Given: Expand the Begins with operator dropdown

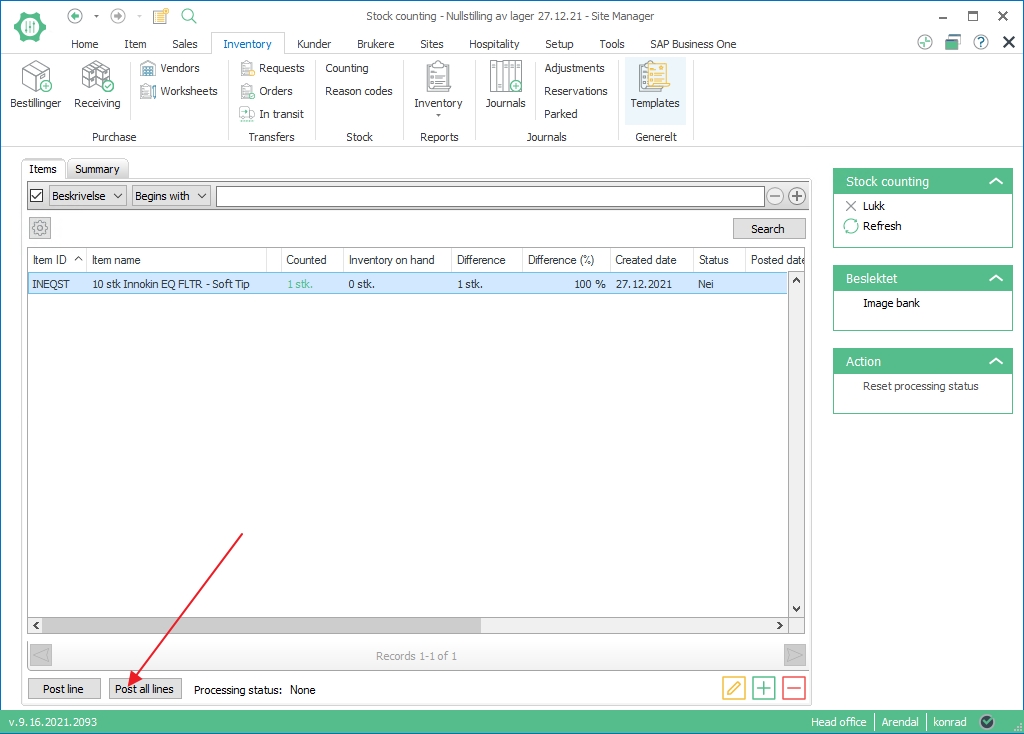Looking at the screenshot, I should coord(171,196).
